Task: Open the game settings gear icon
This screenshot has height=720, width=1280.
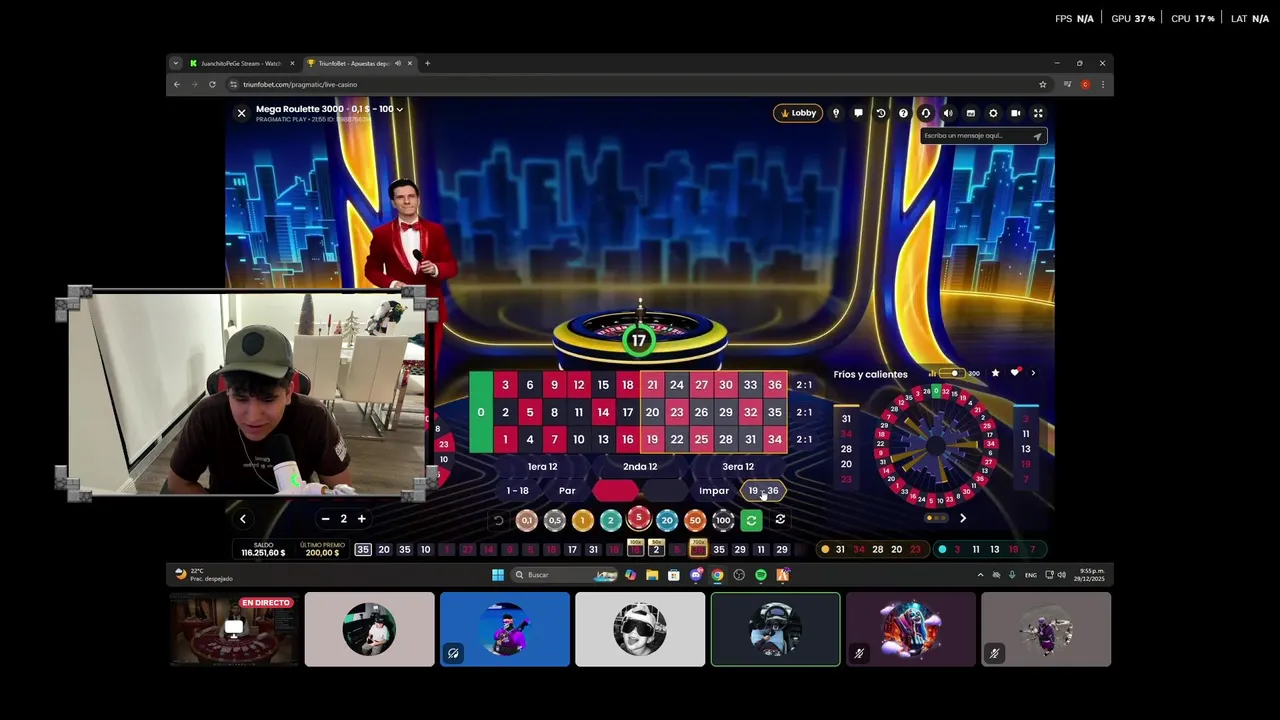Action: pyautogui.click(x=993, y=113)
